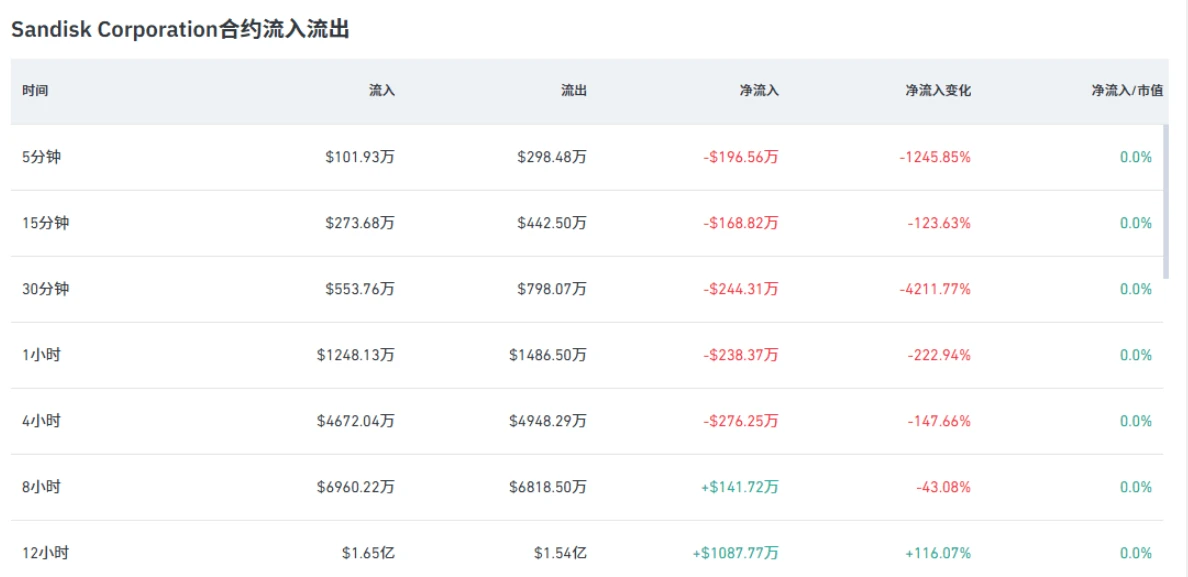Viewport: 1188px width, 577px height.
Task: Click the outflow value $1486.50万
Action: (x=548, y=355)
